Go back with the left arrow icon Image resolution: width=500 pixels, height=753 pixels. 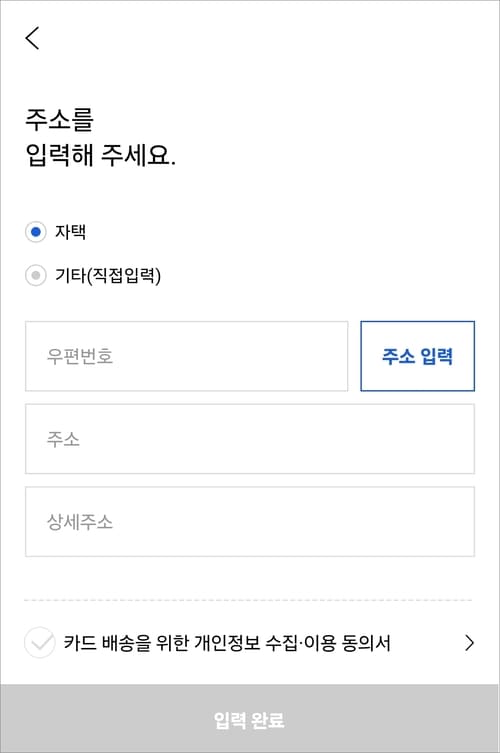coord(32,38)
